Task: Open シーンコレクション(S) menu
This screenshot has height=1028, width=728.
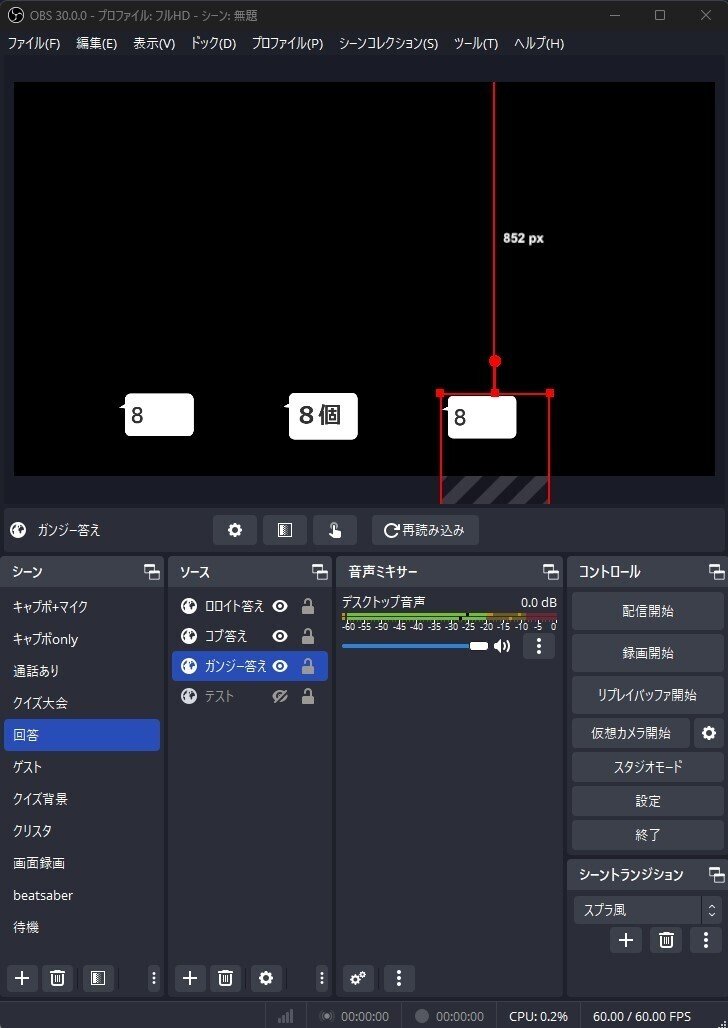Action: pyautogui.click(x=388, y=43)
